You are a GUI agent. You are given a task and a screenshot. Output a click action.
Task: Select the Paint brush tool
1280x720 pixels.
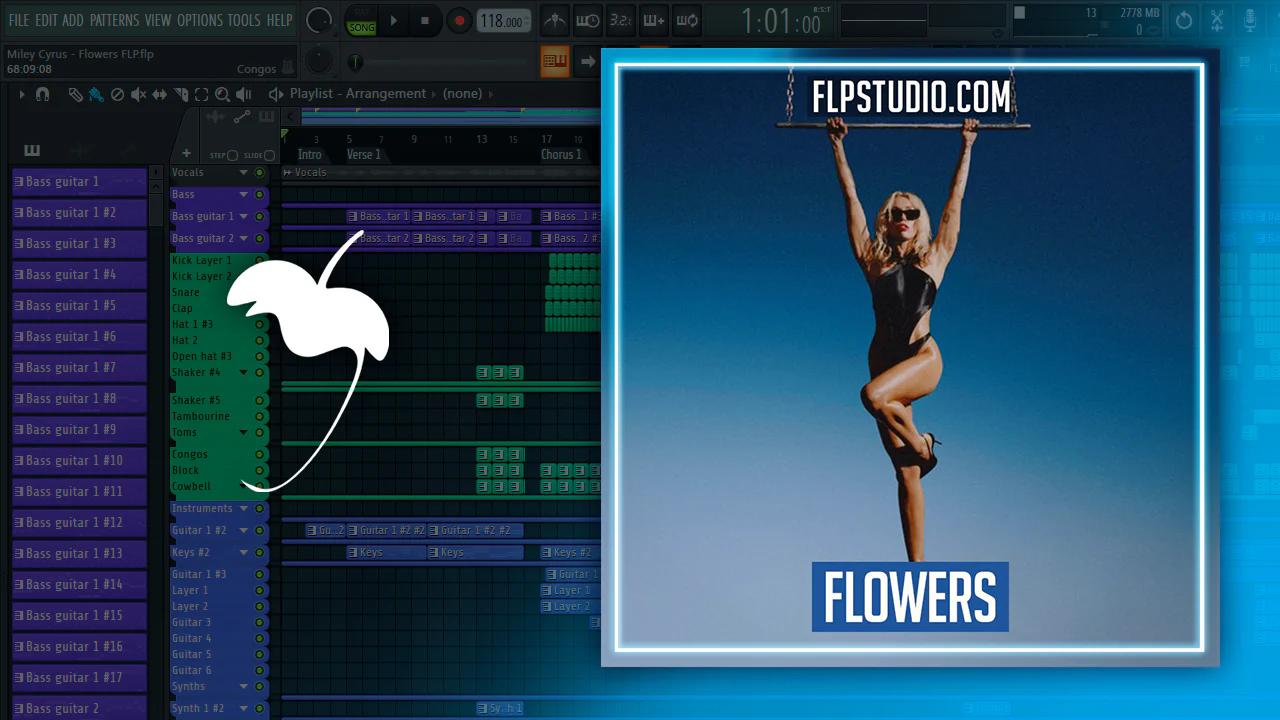coord(96,94)
